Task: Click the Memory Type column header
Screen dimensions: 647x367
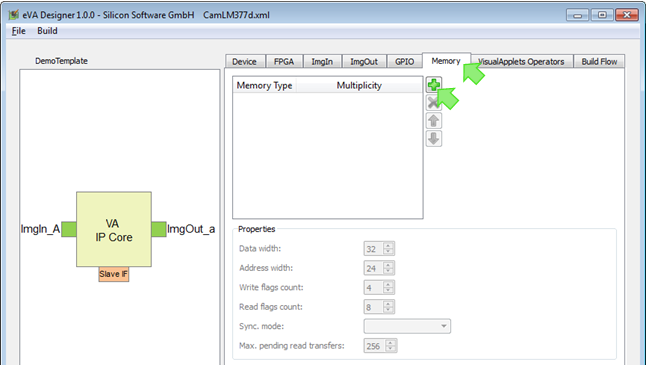Action: [264, 85]
